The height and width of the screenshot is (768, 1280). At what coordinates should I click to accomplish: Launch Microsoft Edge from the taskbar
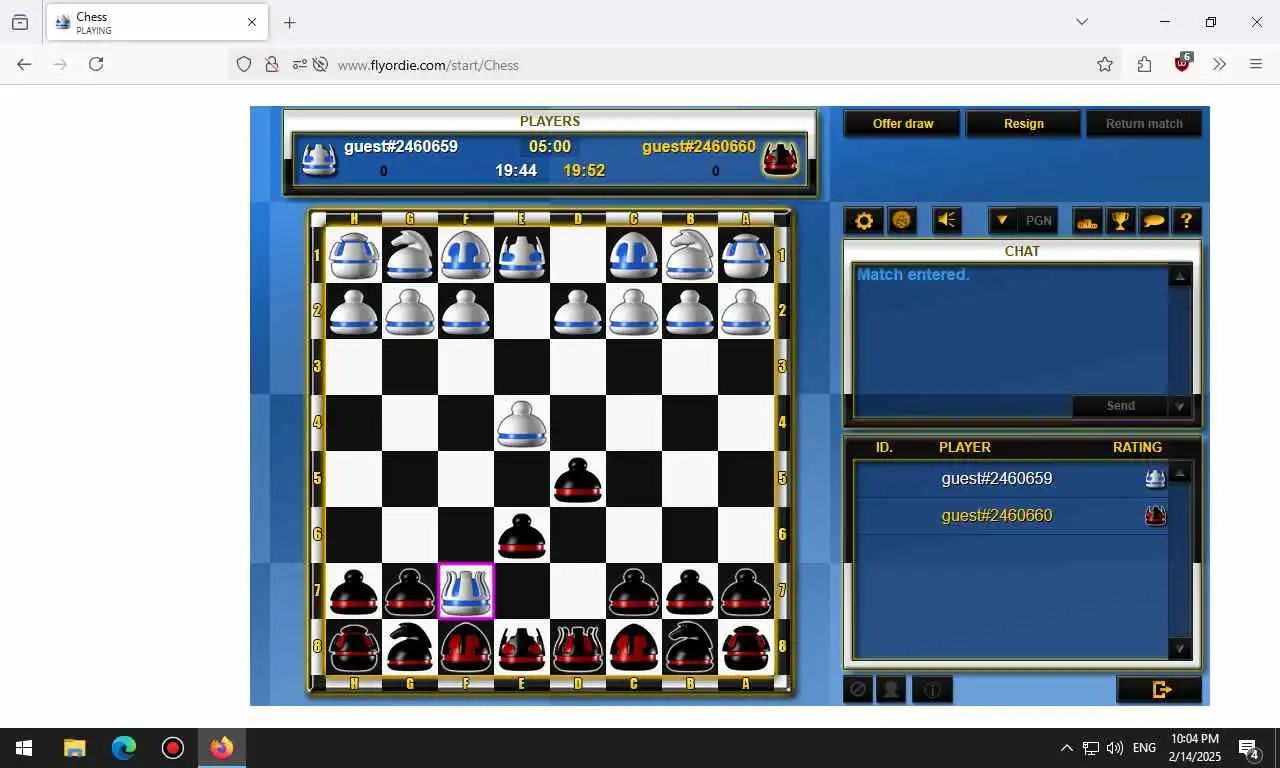click(x=124, y=748)
